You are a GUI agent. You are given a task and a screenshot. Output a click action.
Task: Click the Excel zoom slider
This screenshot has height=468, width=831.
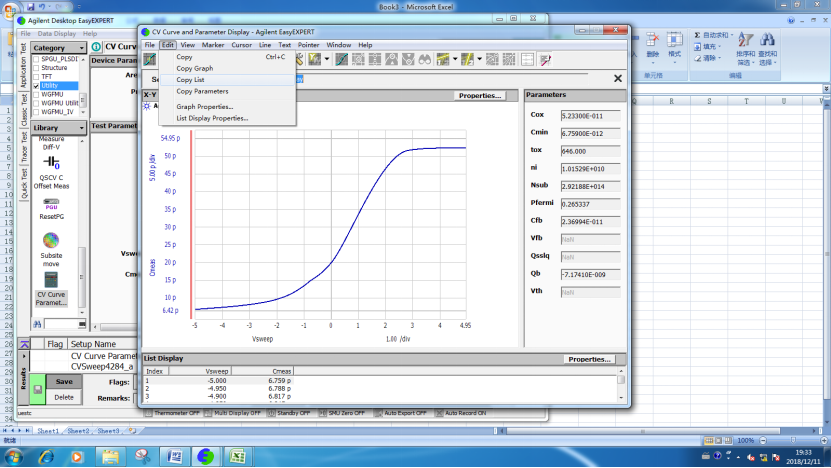pos(793,440)
